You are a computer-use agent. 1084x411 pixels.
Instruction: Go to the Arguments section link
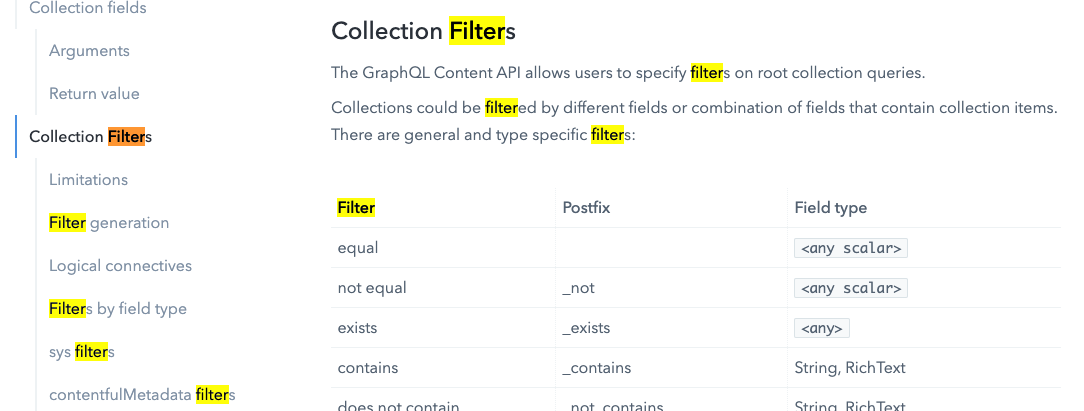89,51
